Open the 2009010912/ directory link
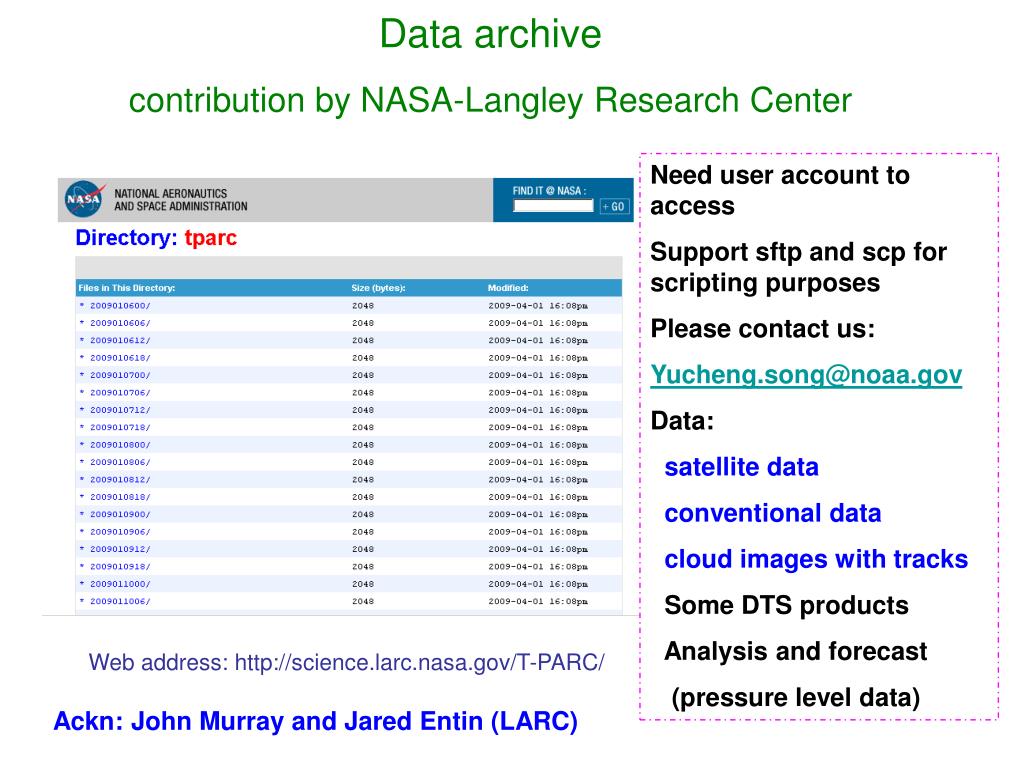Image resolution: width=1024 pixels, height=768 pixels. coord(120,549)
